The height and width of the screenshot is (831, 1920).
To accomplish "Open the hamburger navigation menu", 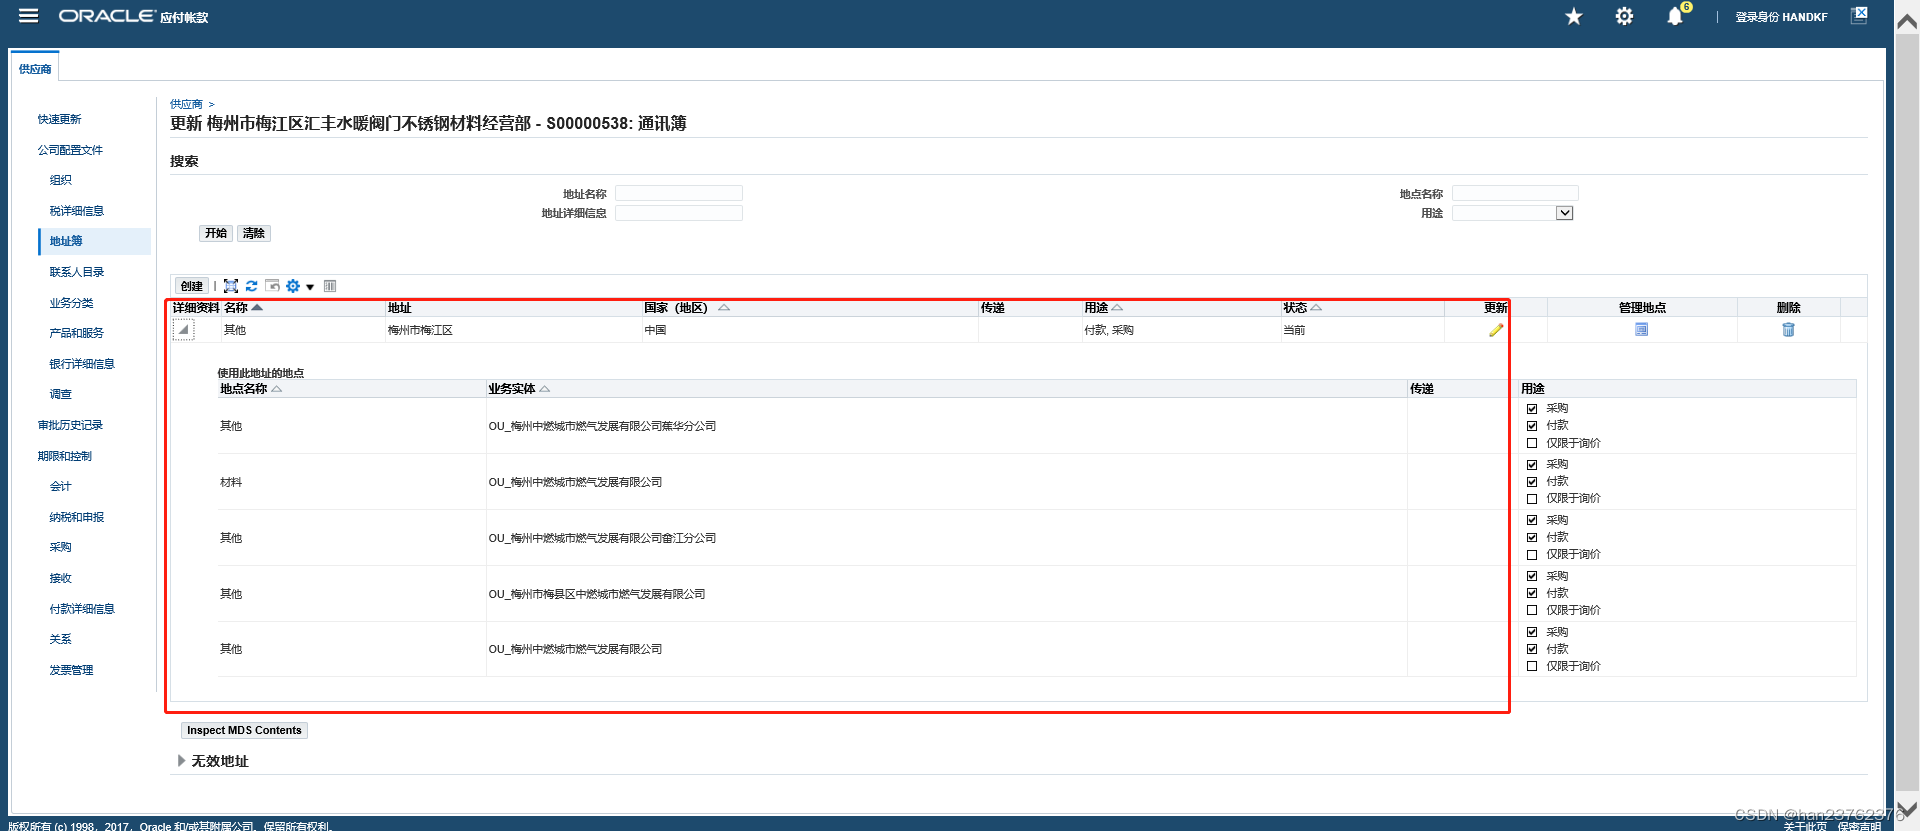I will (28, 16).
